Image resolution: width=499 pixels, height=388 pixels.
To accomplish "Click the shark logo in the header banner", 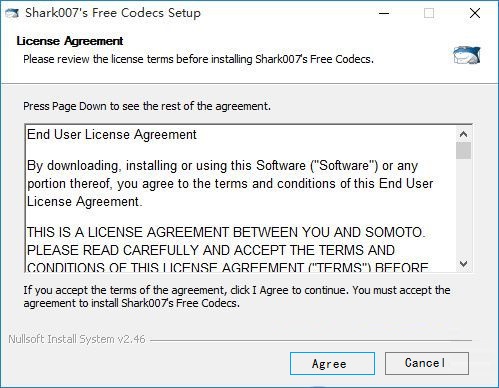I will tap(467, 55).
